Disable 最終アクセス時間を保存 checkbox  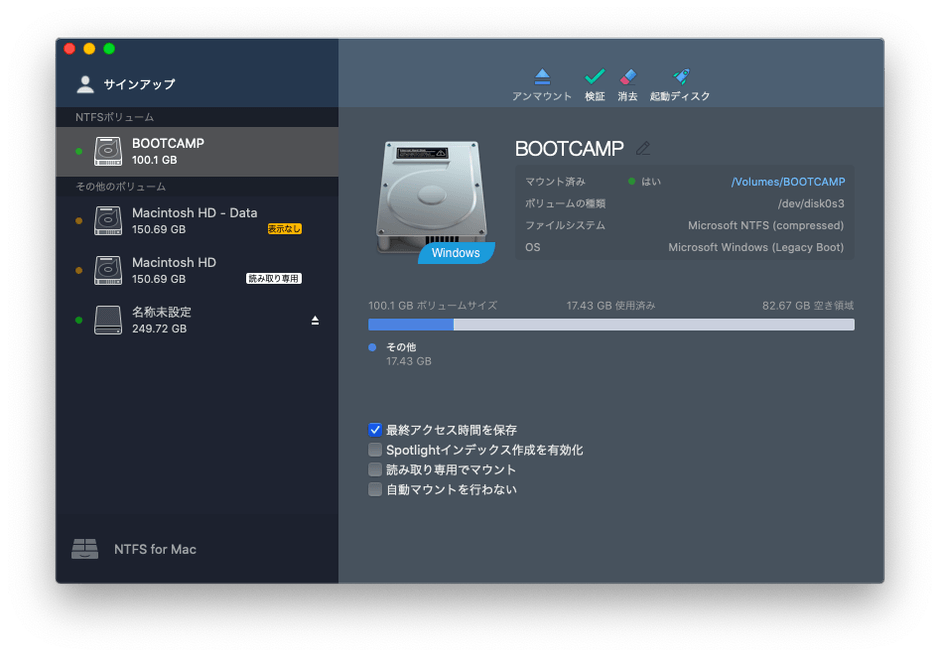coord(375,430)
